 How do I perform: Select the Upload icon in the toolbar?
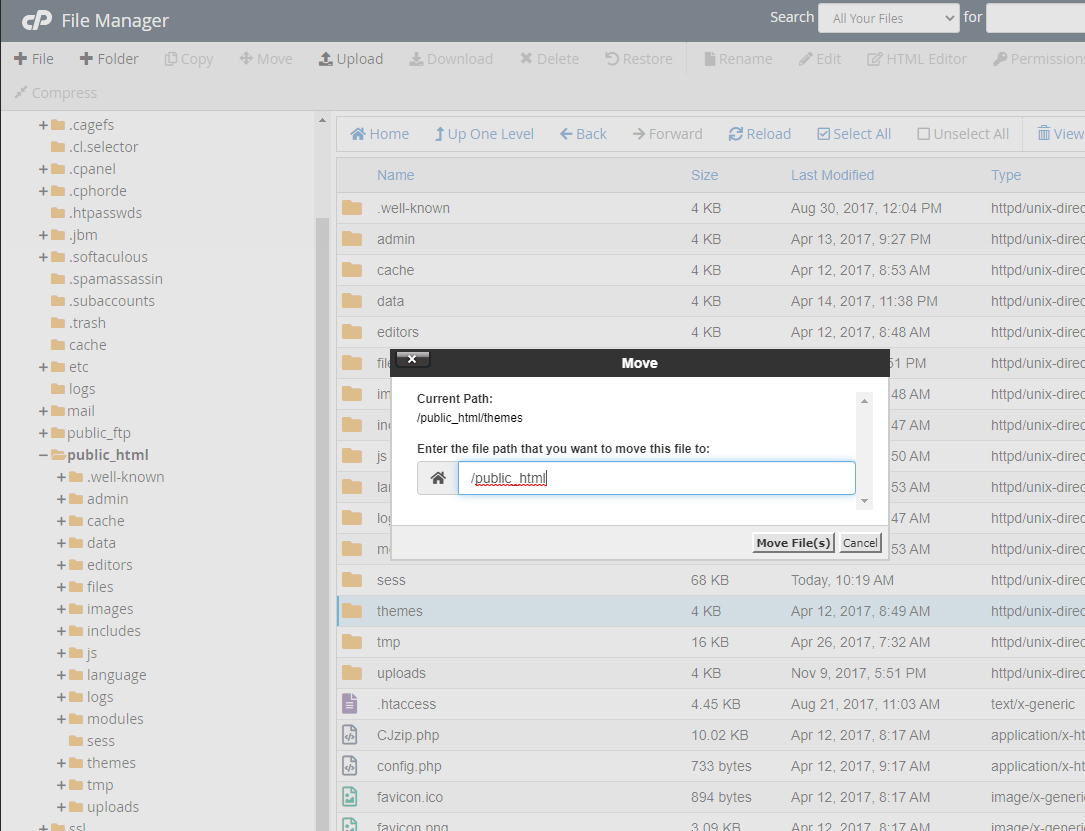click(350, 59)
